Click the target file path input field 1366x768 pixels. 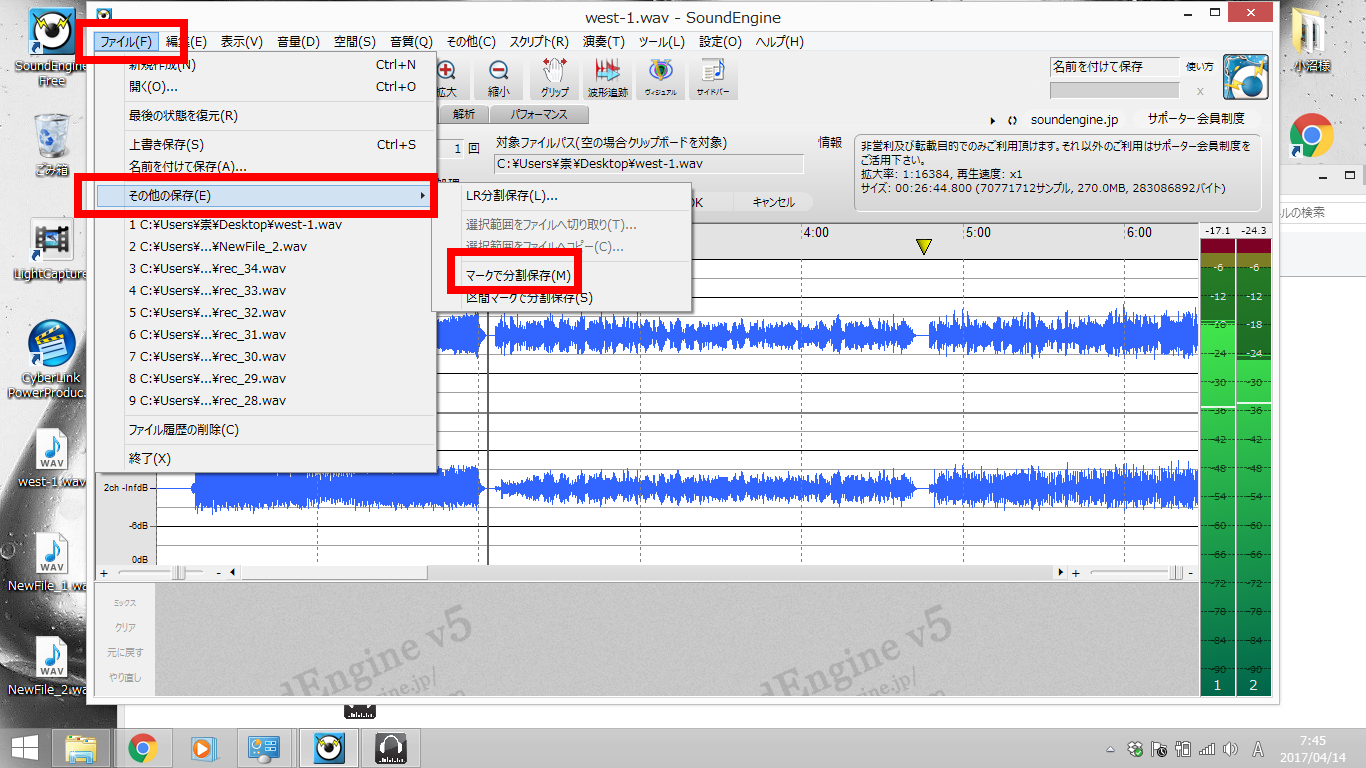tap(649, 164)
